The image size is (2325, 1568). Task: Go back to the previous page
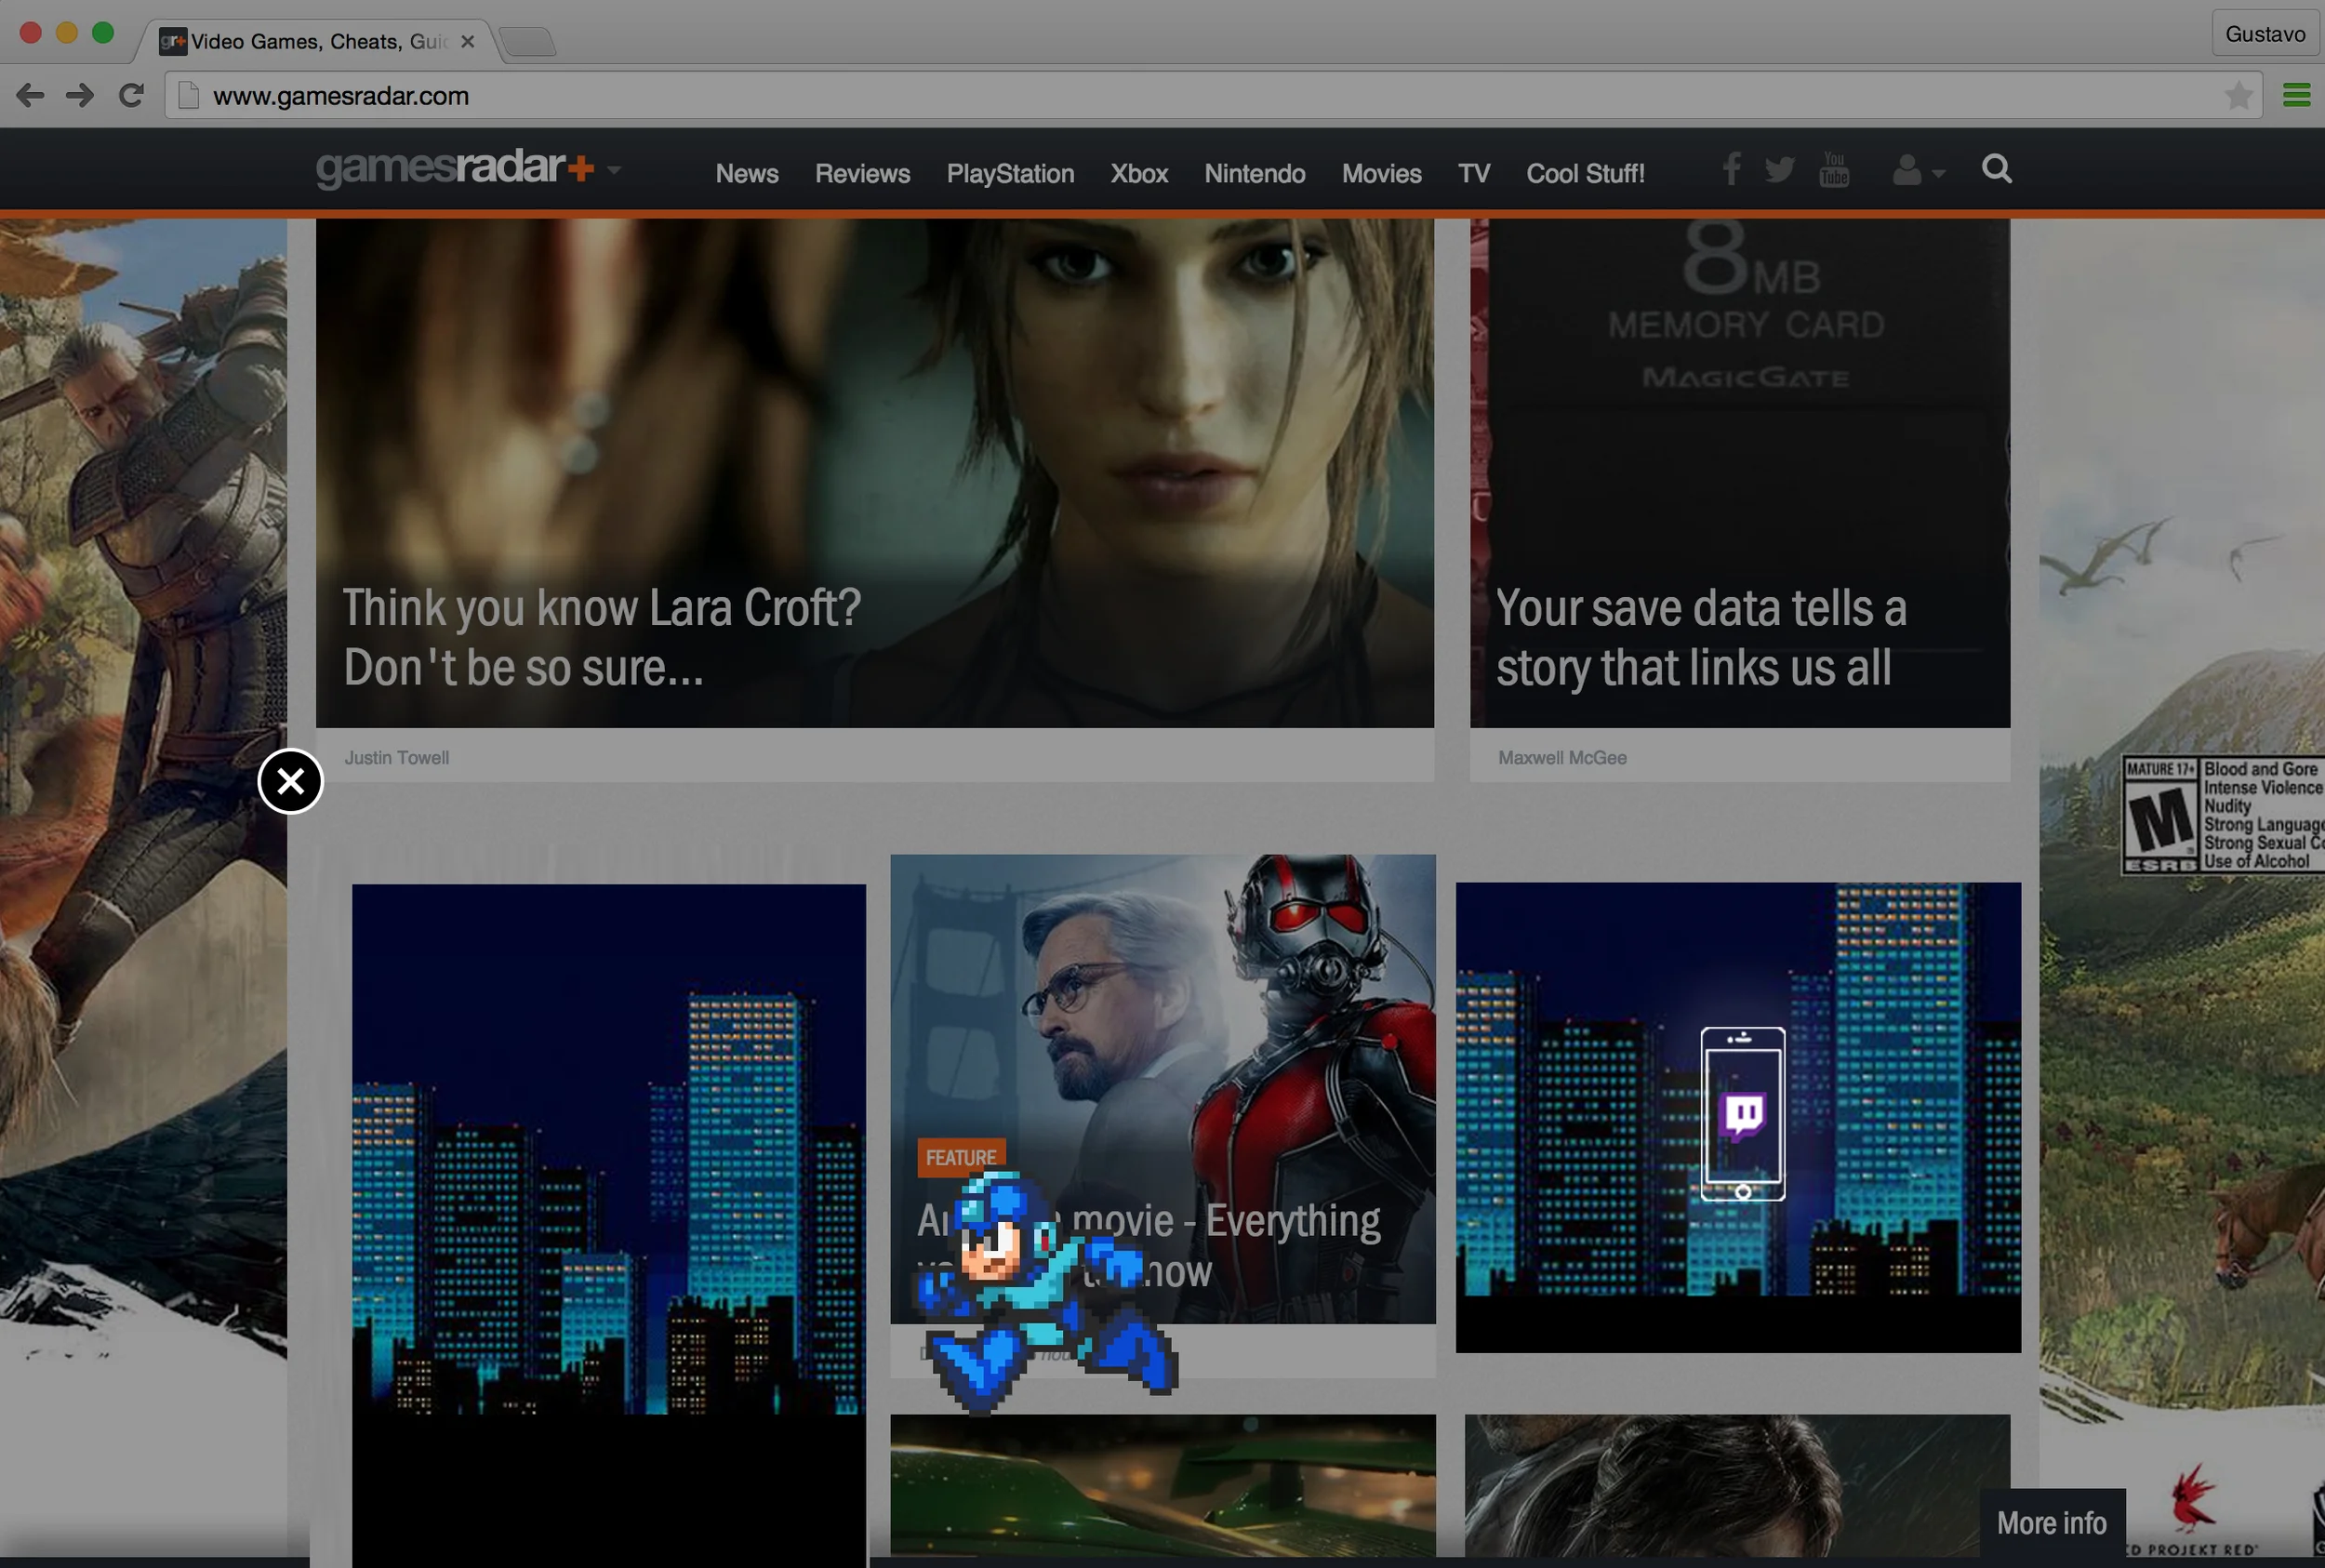coord(31,96)
